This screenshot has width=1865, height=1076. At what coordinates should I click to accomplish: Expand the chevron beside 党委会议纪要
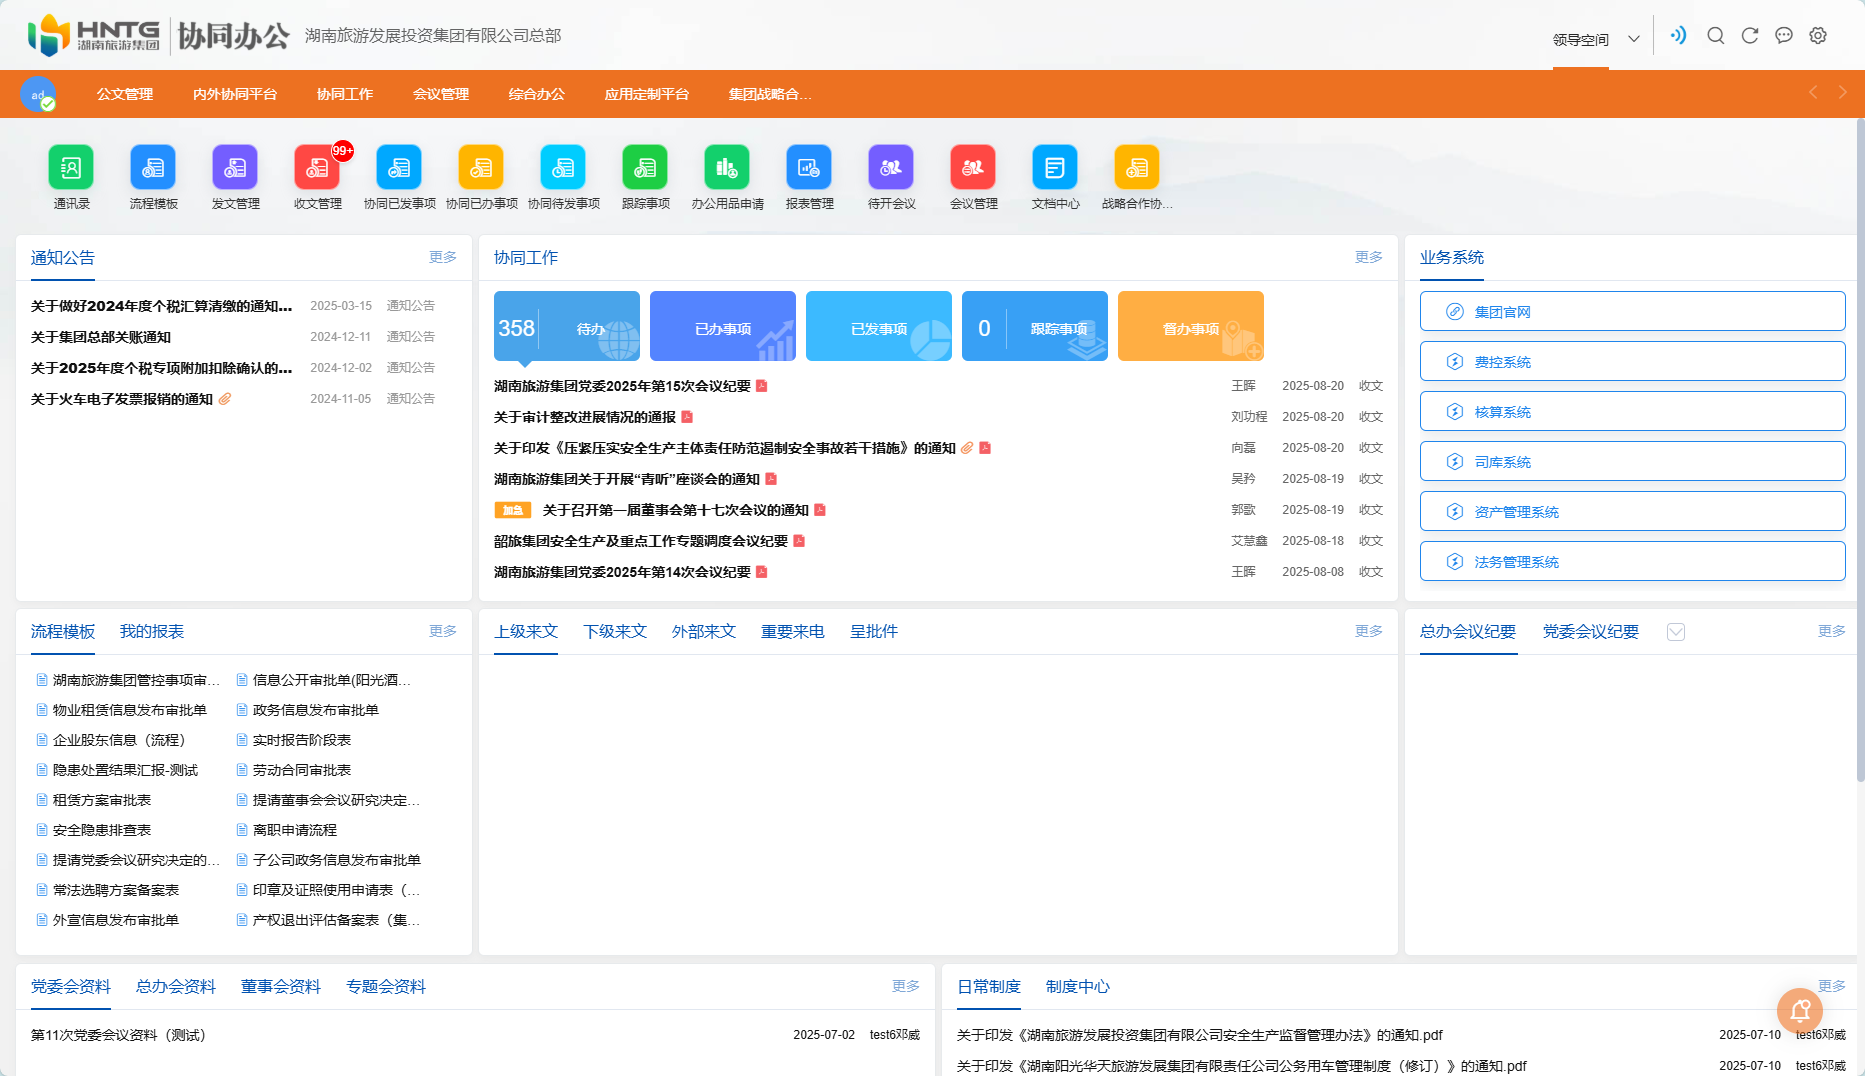[x=1676, y=632]
